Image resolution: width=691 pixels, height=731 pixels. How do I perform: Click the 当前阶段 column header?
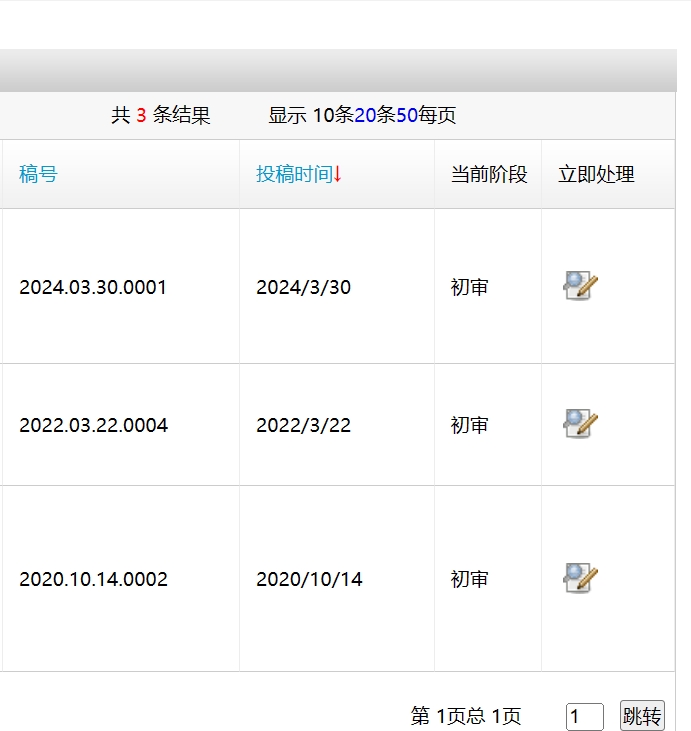488,174
